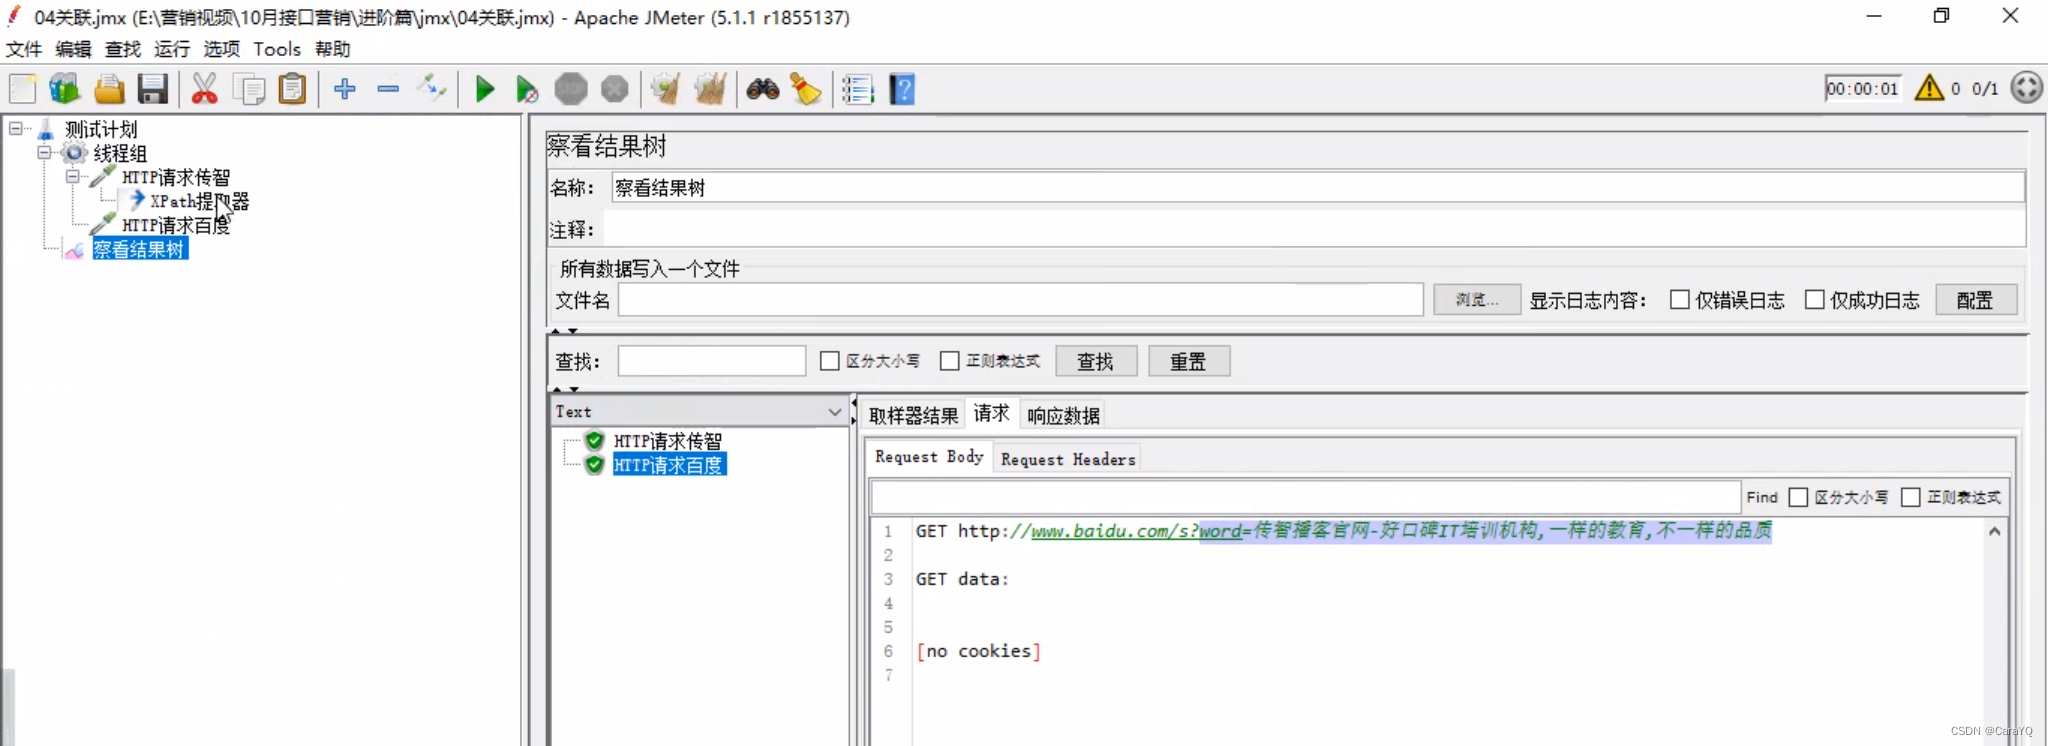Click the 重置 button

[1189, 361]
